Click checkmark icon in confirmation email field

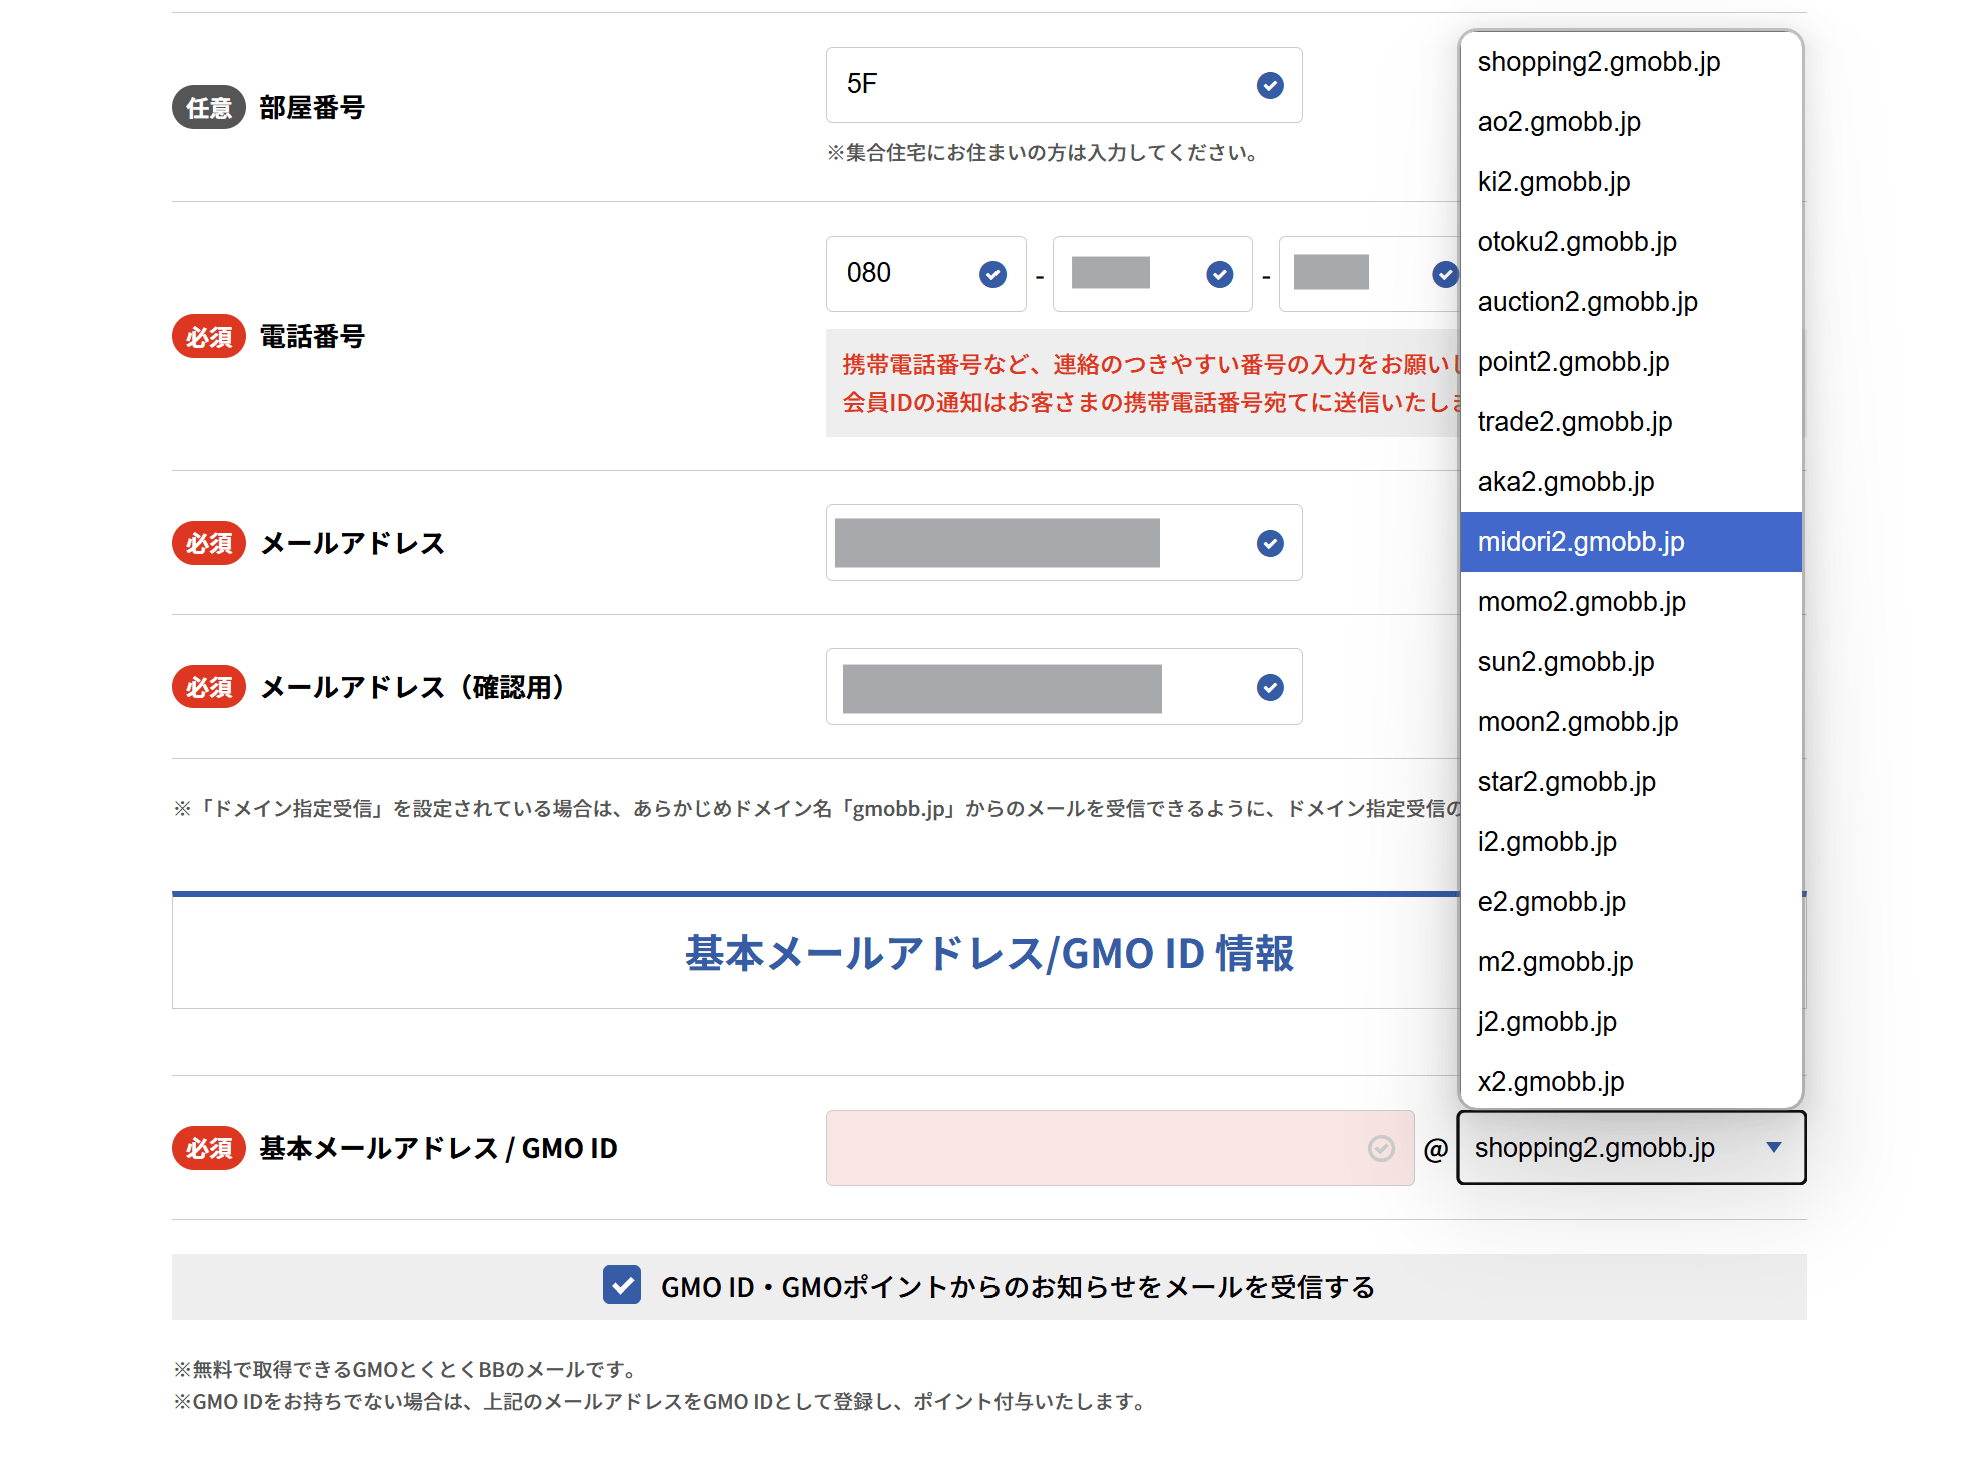tap(1270, 687)
